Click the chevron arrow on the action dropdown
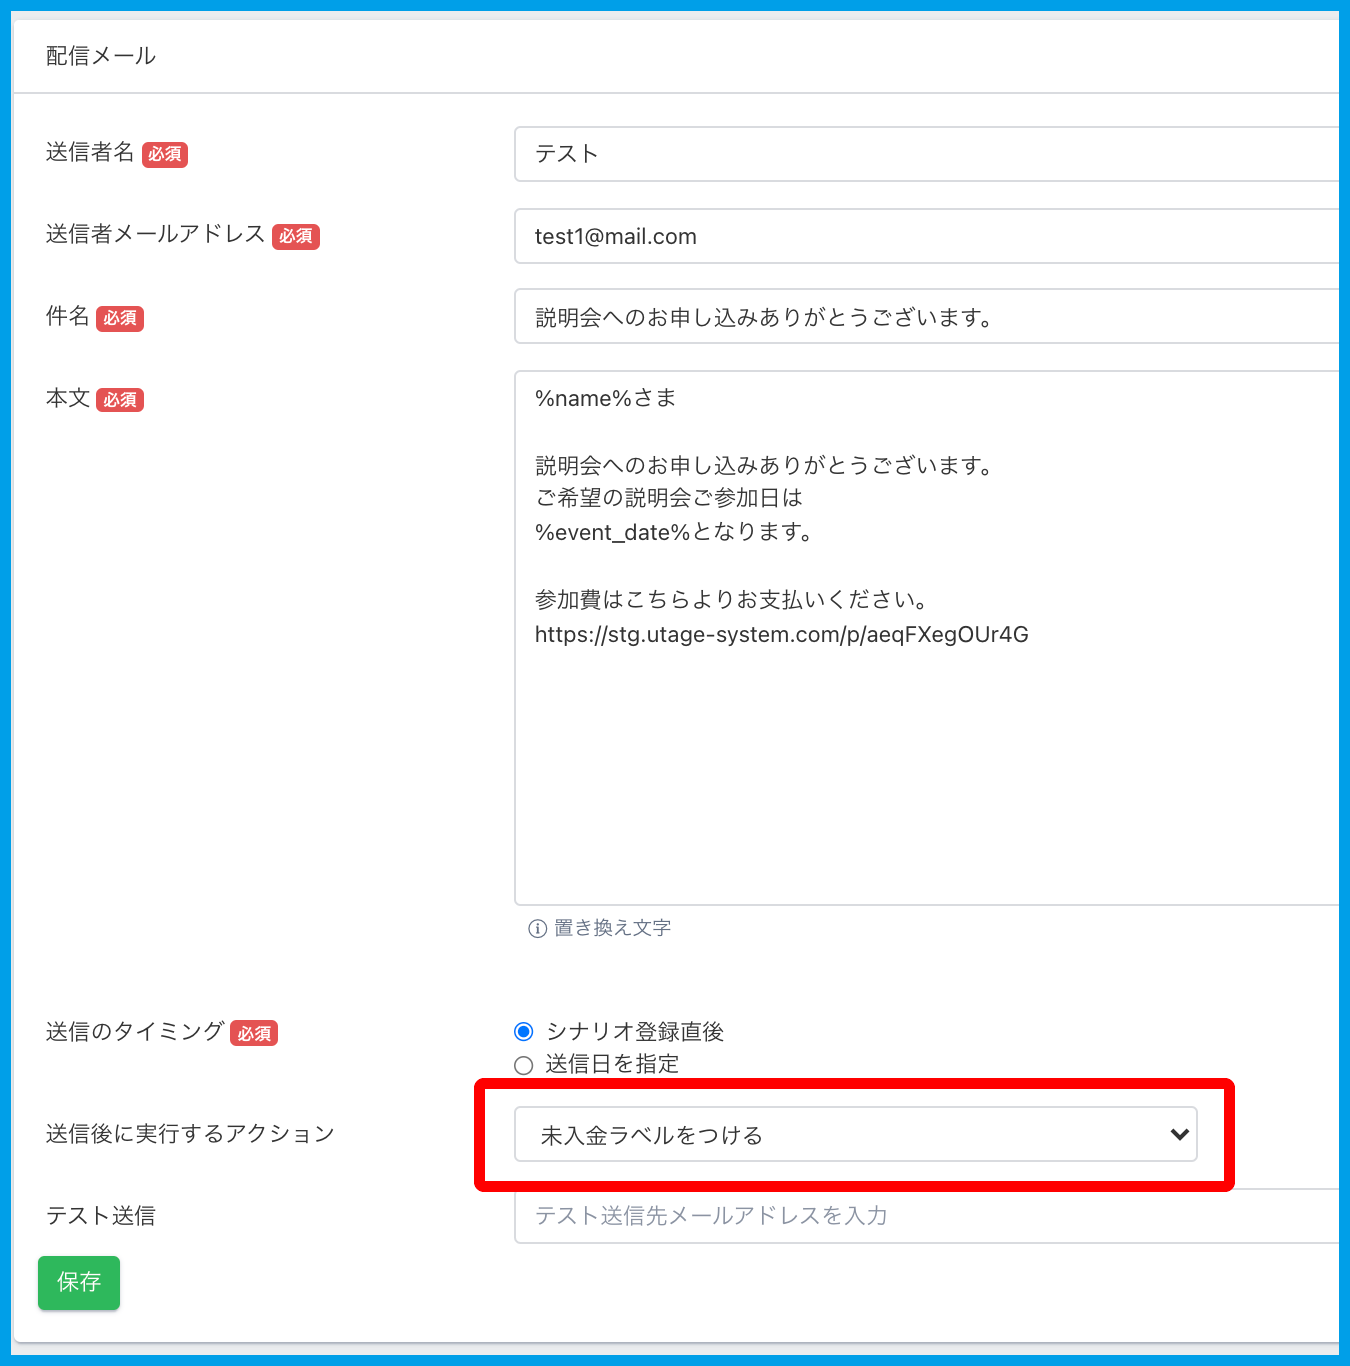The image size is (1350, 1366). [1179, 1135]
